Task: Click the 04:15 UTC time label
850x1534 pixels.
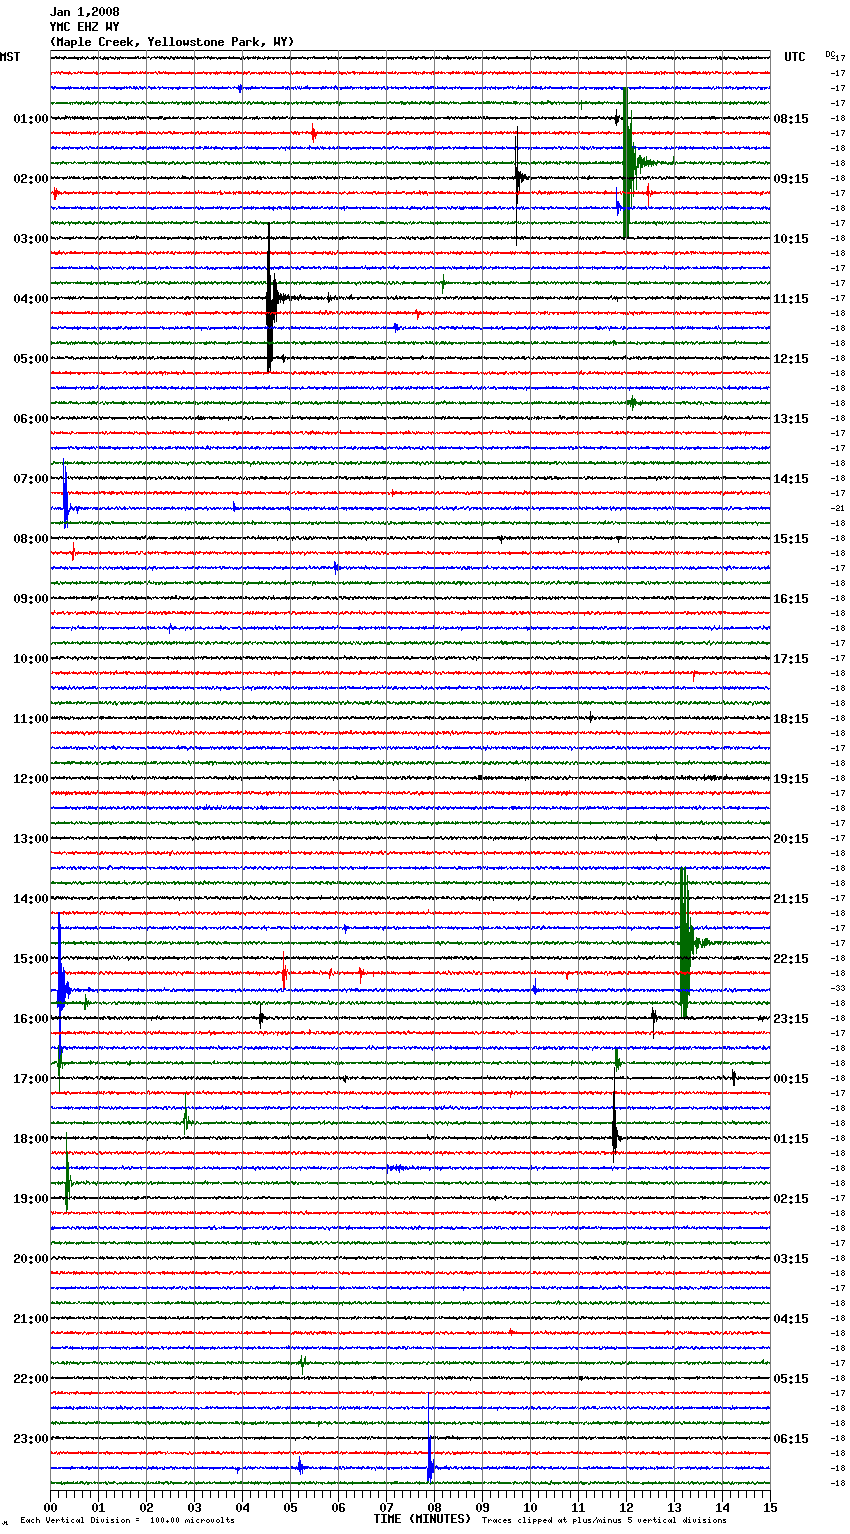Action: click(791, 1319)
